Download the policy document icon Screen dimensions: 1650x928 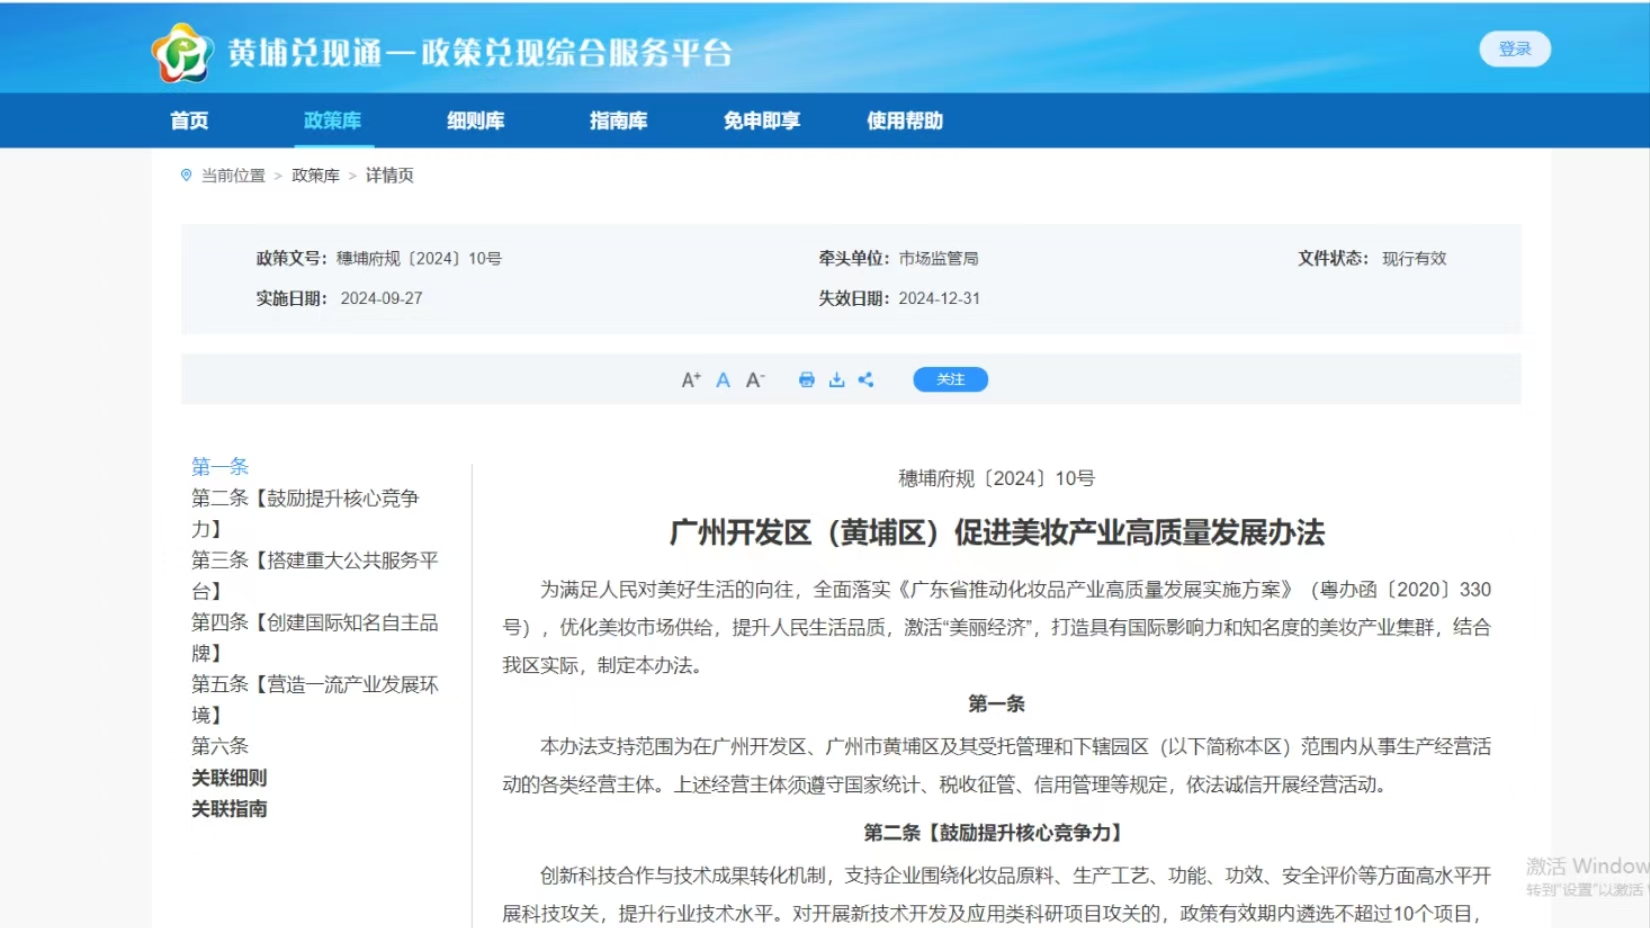point(836,380)
